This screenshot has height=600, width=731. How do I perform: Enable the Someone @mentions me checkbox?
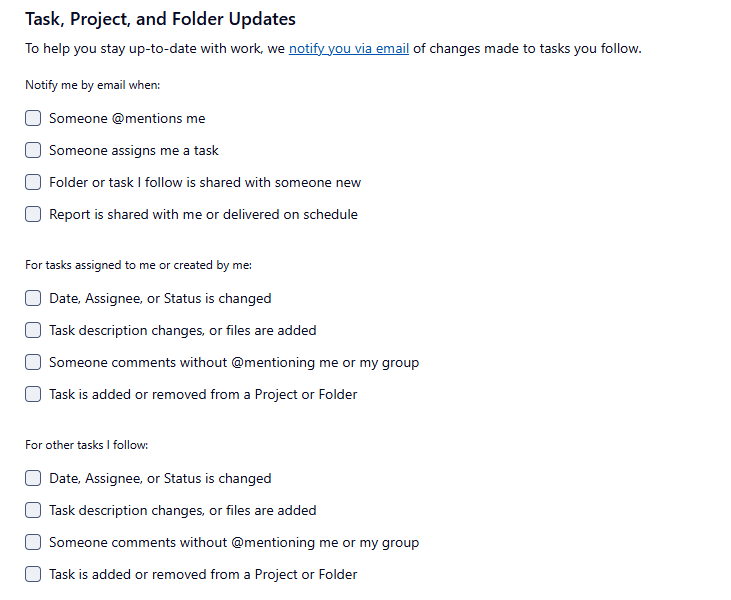(x=33, y=118)
